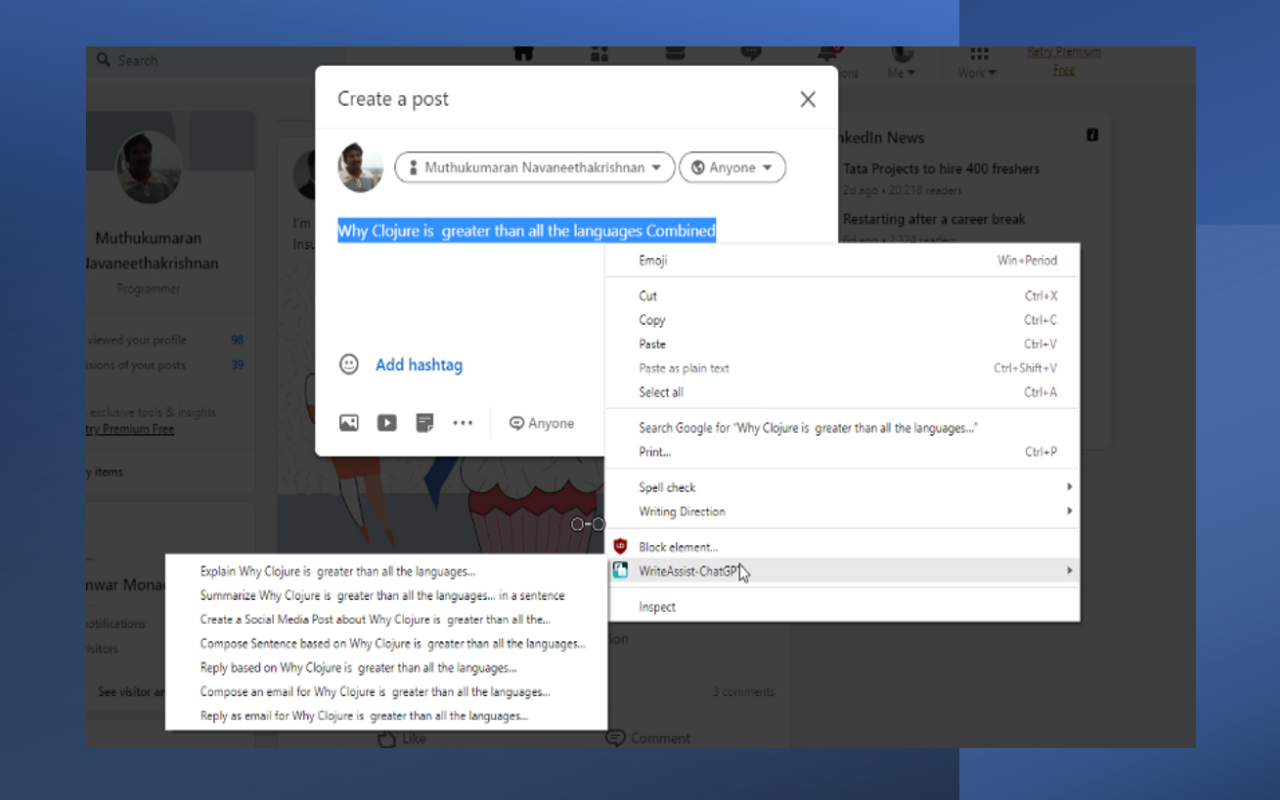
Task: Go to LinkedIn Home via the house icon
Action: [522, 51]
